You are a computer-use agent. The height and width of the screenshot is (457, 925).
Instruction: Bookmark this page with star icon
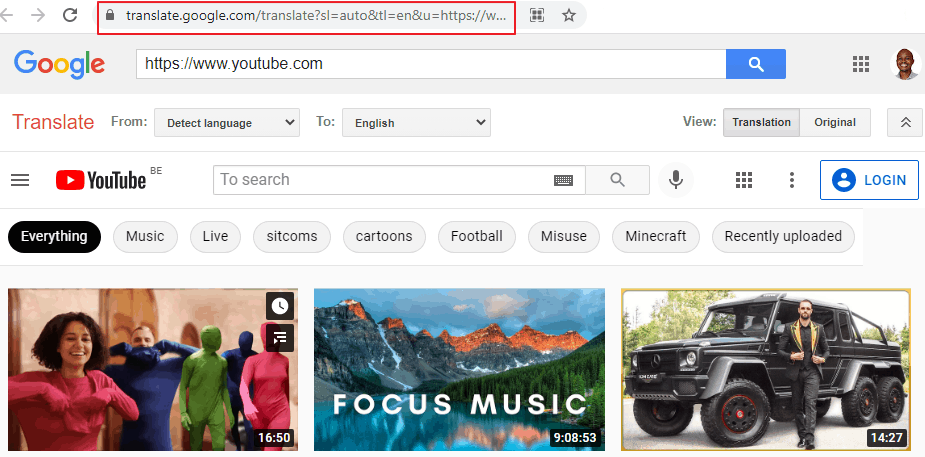pos(569,15)
